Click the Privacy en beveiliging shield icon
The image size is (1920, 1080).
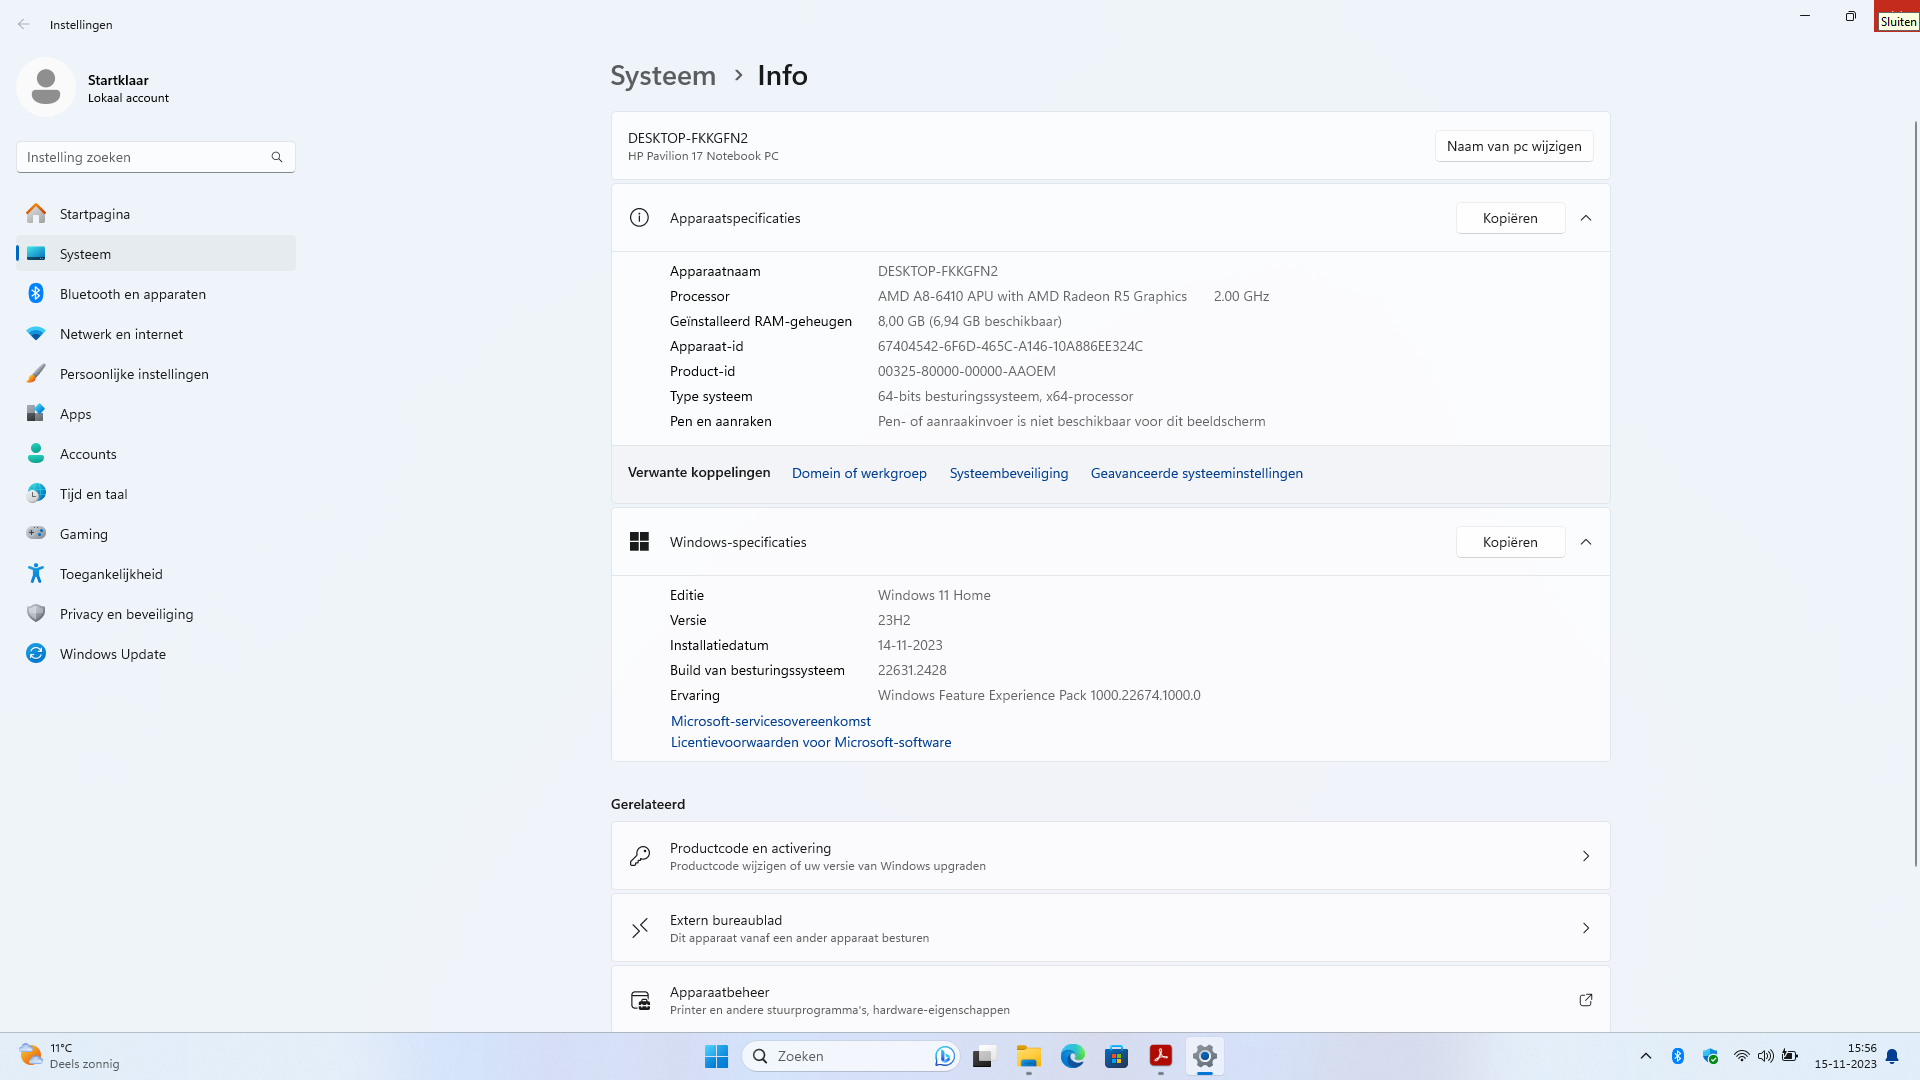(36, 614)
